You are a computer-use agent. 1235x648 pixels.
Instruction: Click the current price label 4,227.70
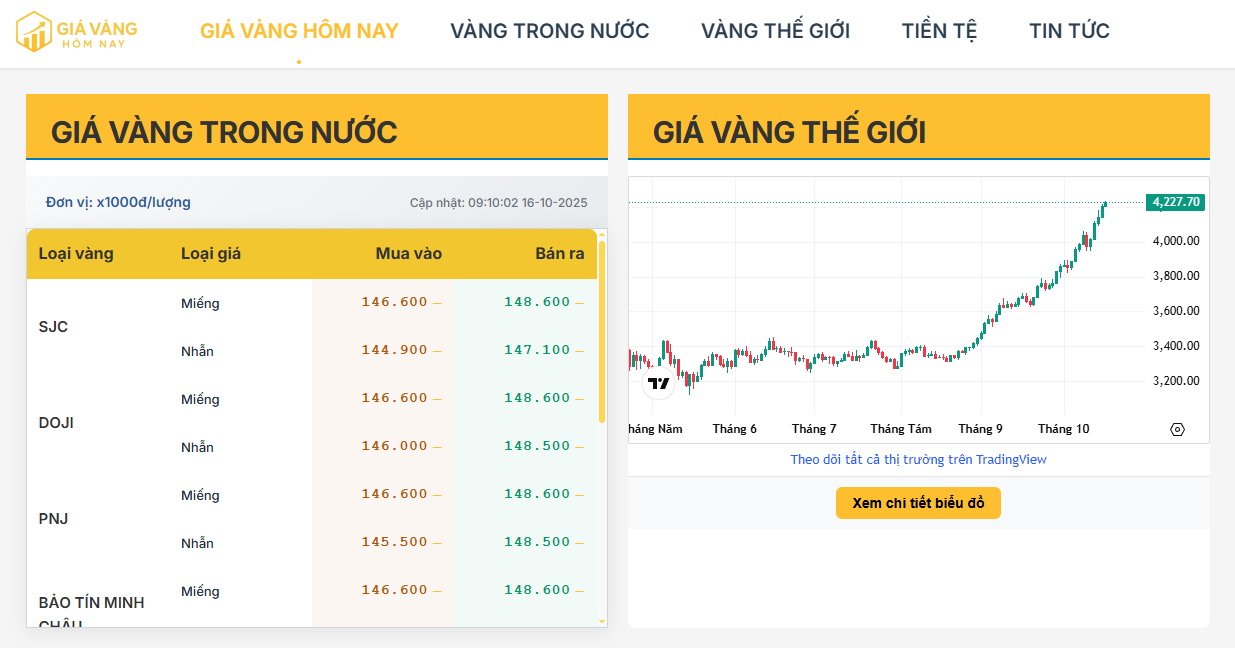1175,202
